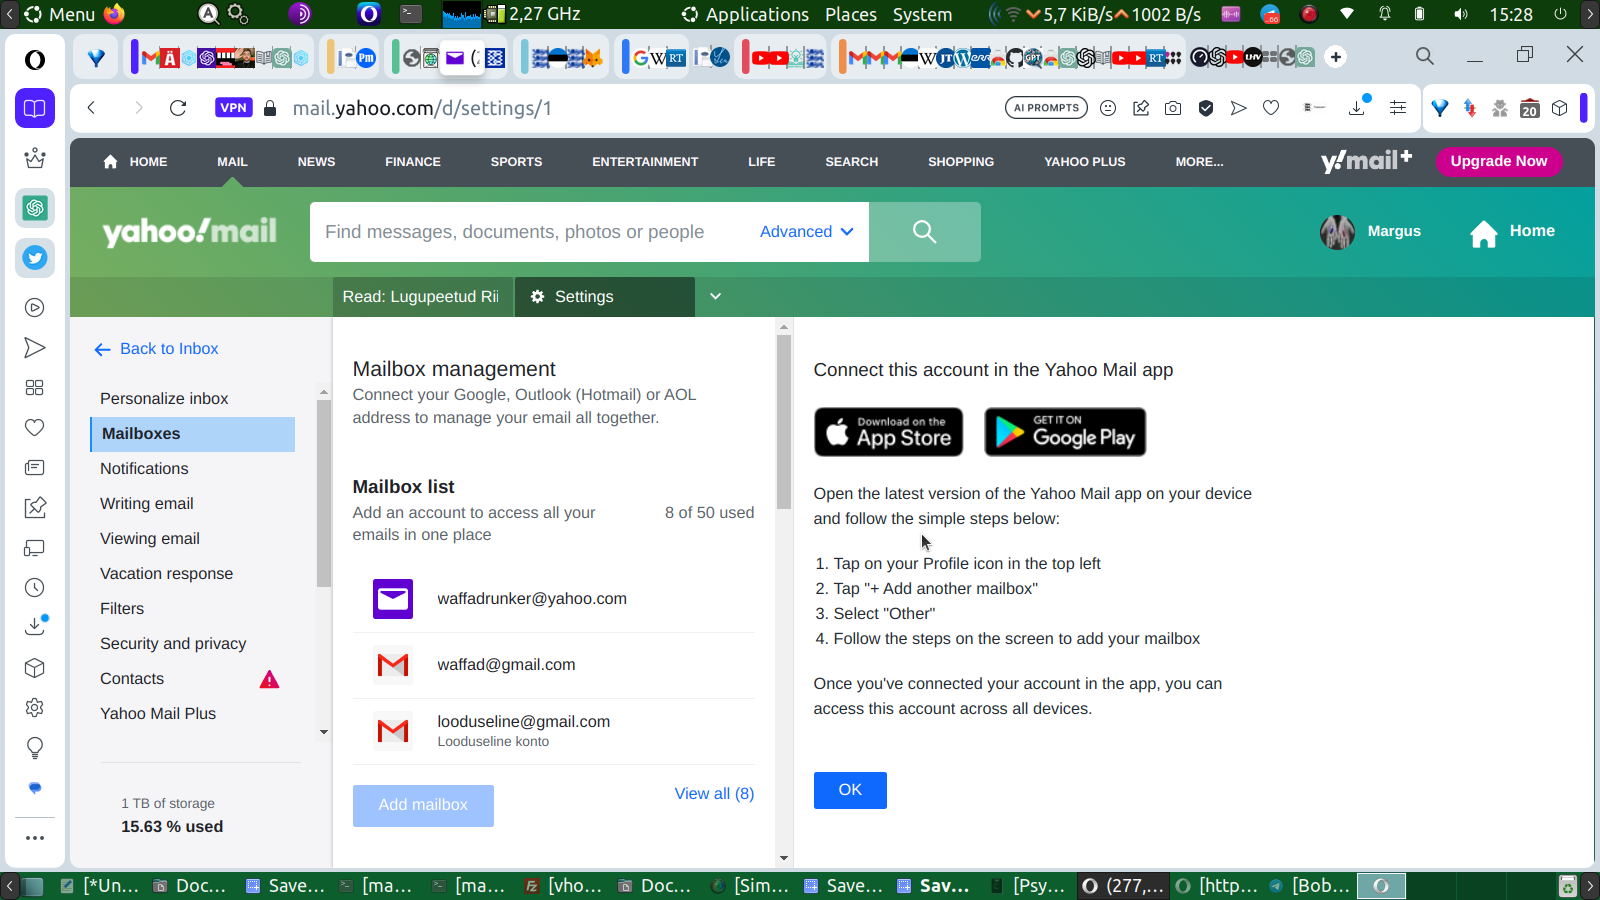Open SPORTS in Yahoo navigation
The image size is (1600, 900).
pos(516,162)
